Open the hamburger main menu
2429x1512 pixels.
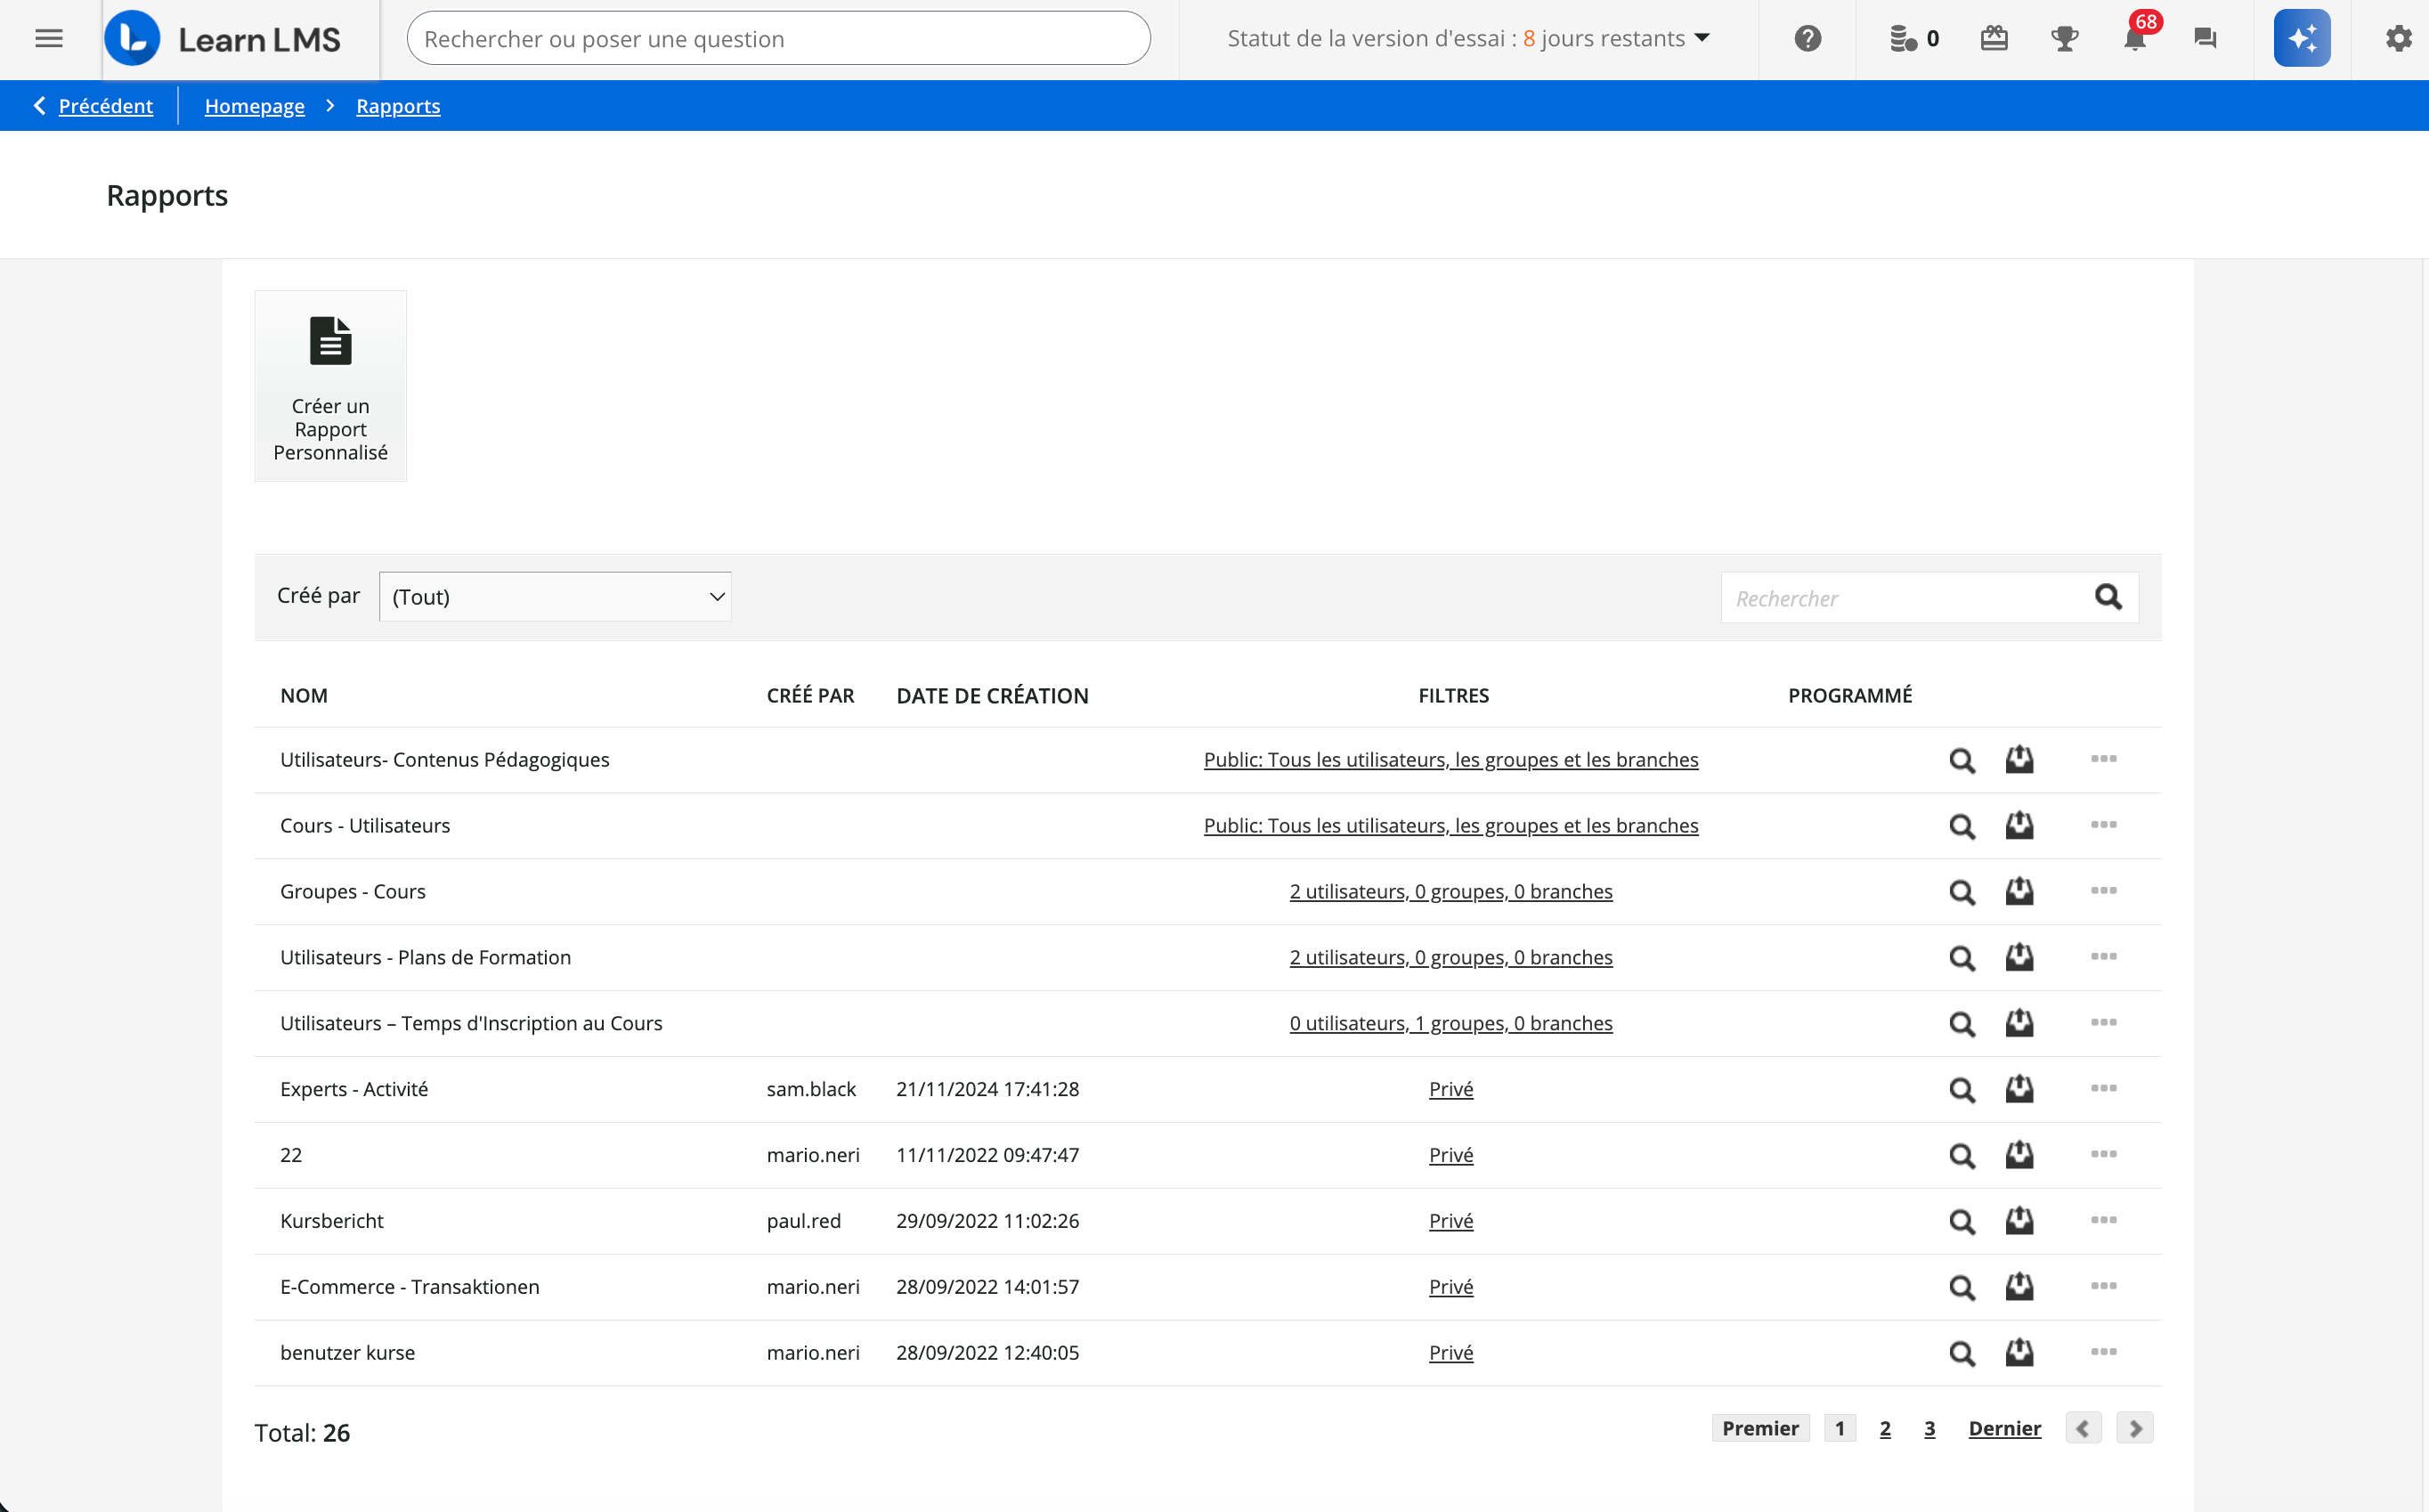click(x=48, y=39)
